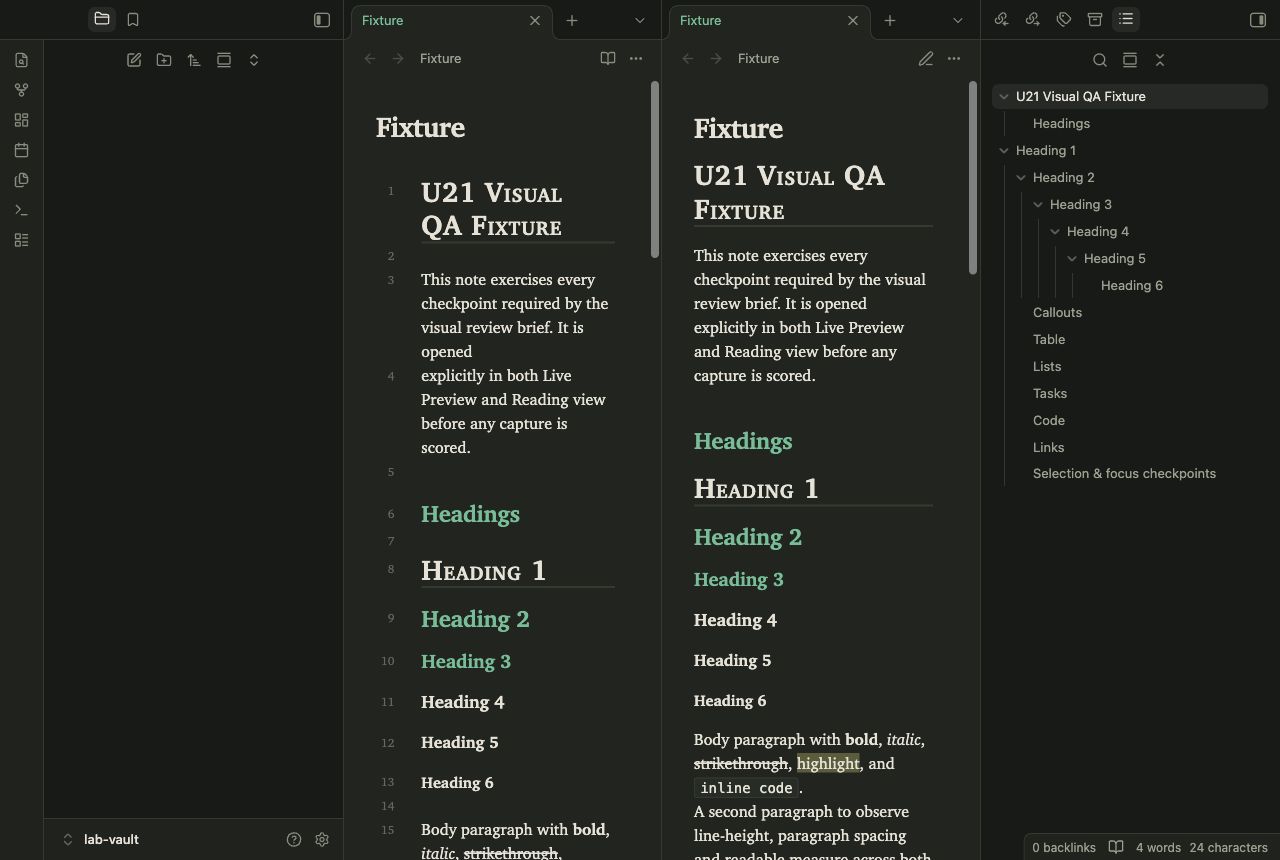Open the quick switcher from the ribbon
This screenshot has height=860, width=1280.
[21, 60]
